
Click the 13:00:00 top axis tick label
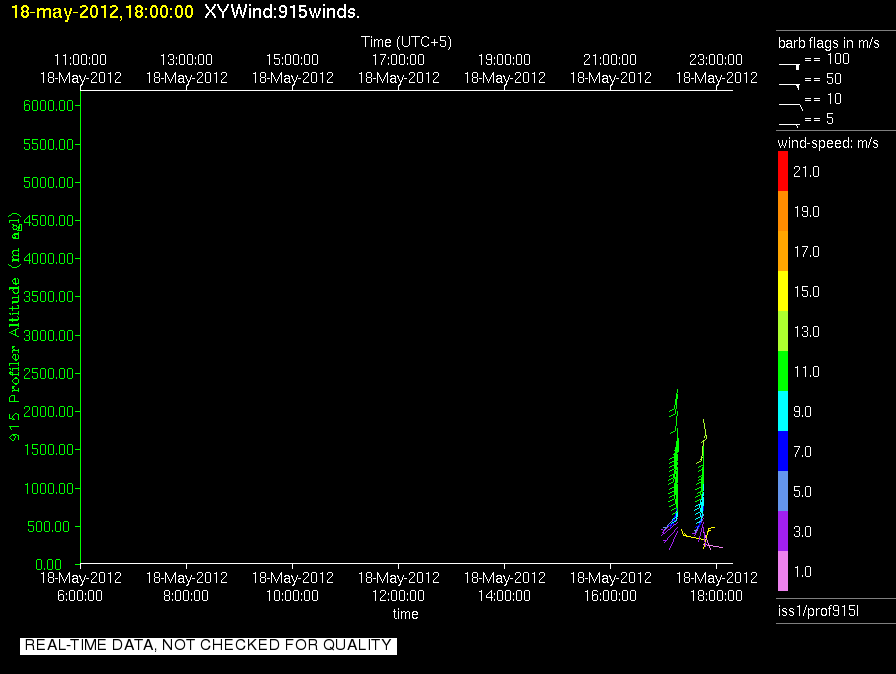(186, 60)
